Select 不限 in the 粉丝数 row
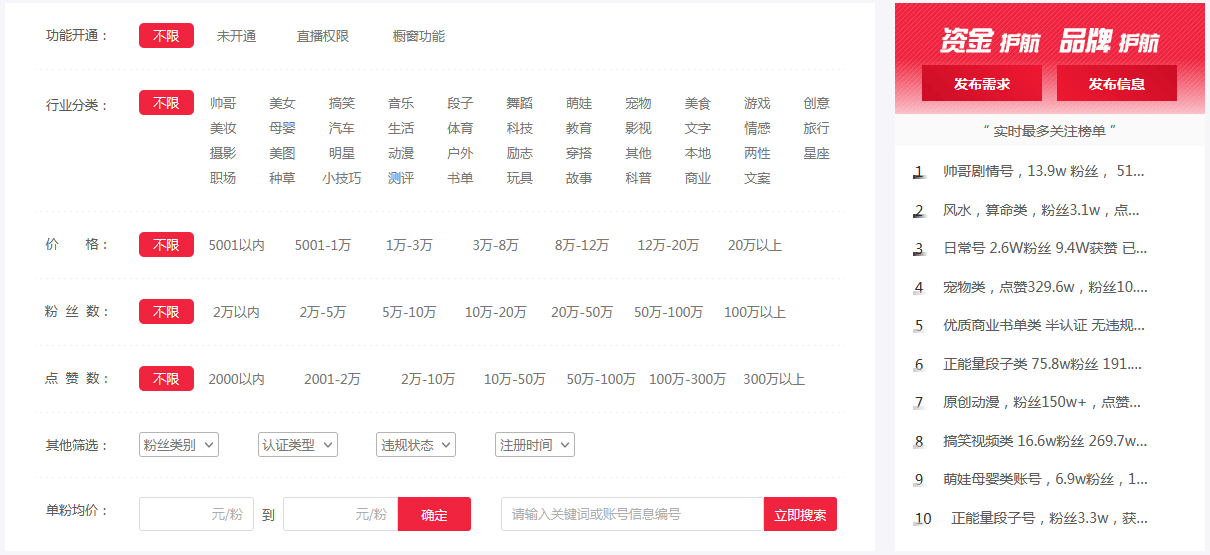The image size is (1210, 555). click(166, 312)
